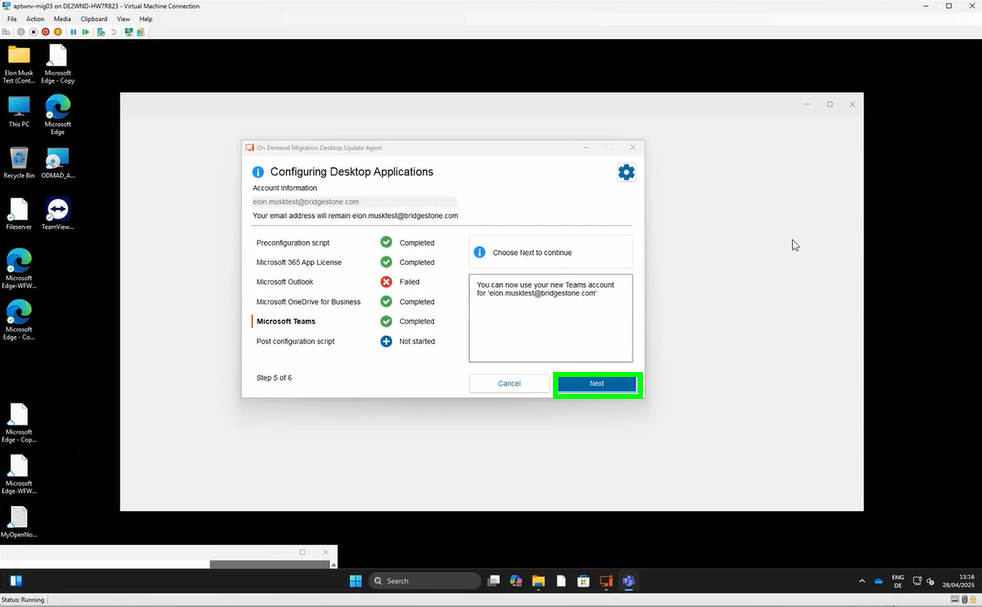Viewport: 982px width, 607px height.
Task: Select the Microsoft Edge - Copy desktop file
Action: pos(58,64)
